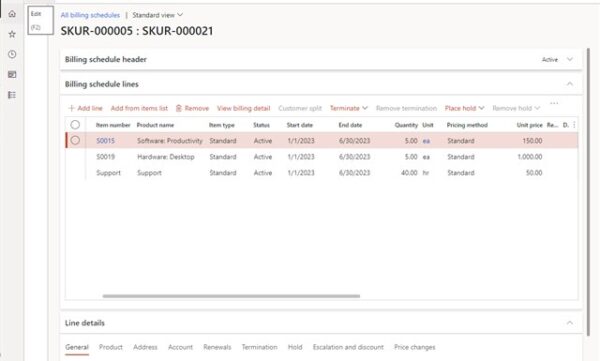Open item number S0015 link
The image size is (600, 361).
(x=105, y=141)
